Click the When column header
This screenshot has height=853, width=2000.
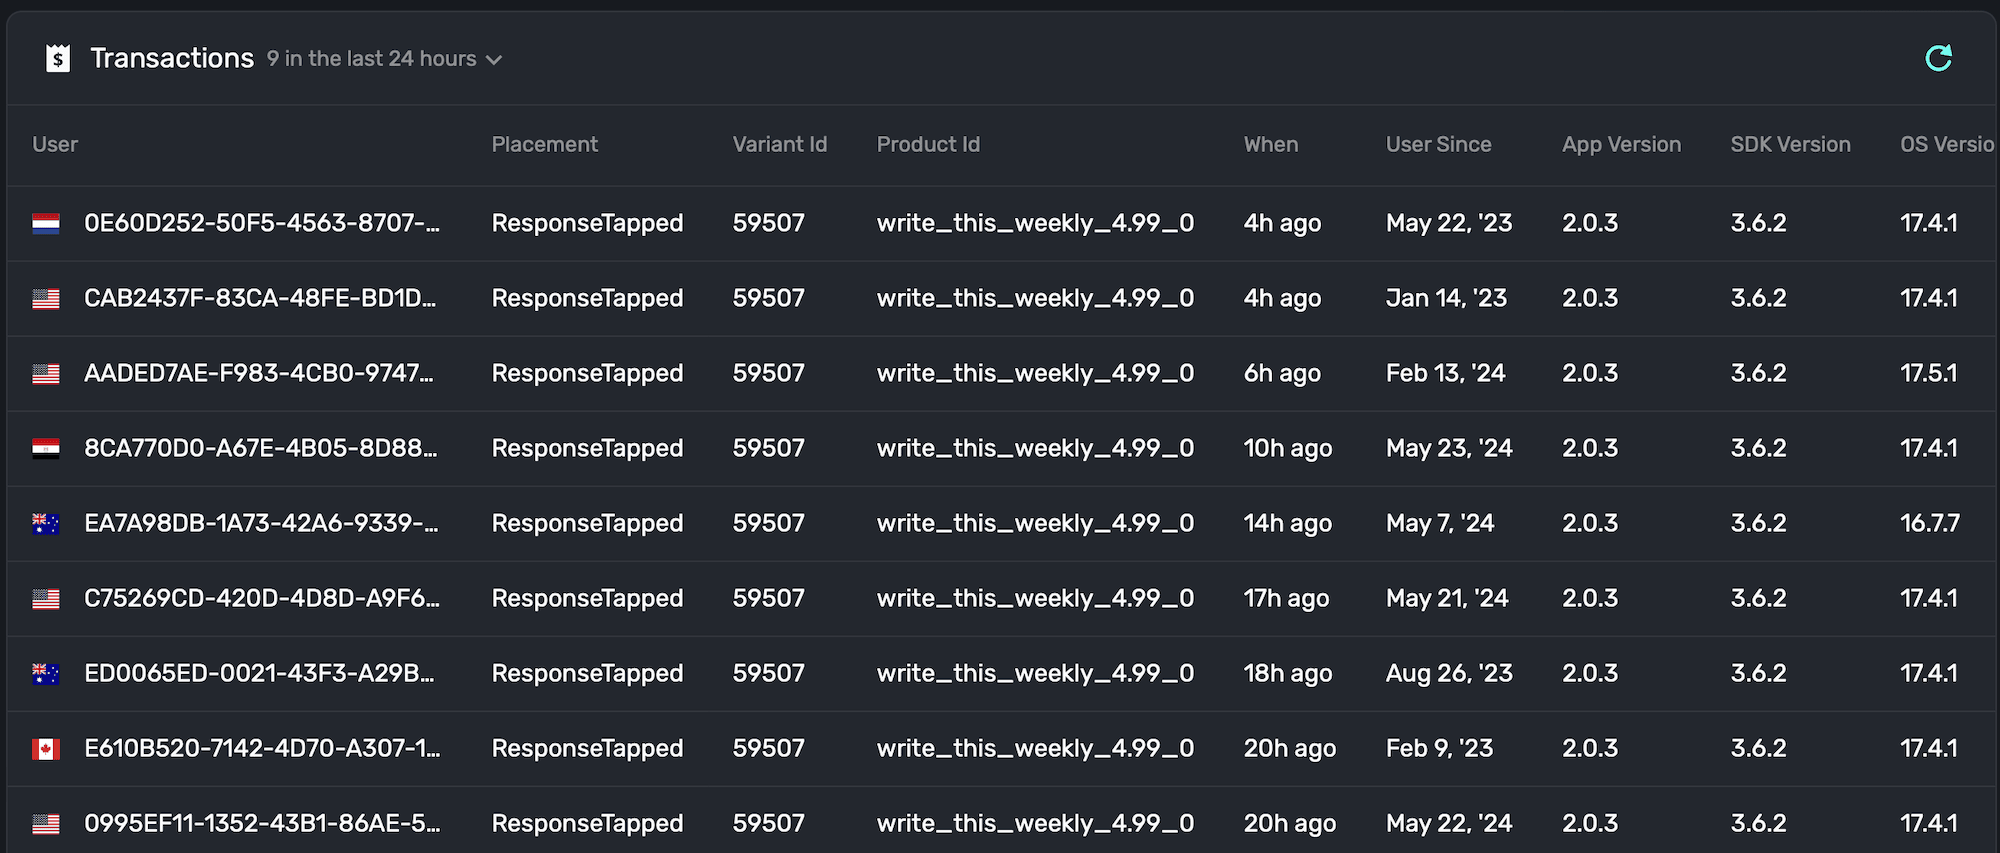(1270, 144)
